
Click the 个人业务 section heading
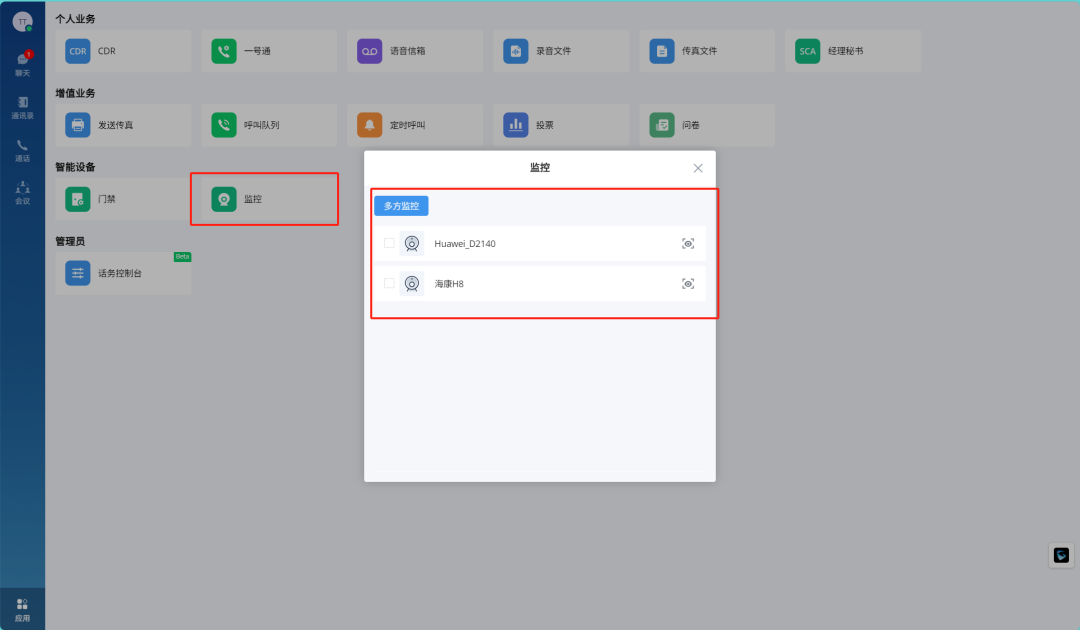click(75, 19)
